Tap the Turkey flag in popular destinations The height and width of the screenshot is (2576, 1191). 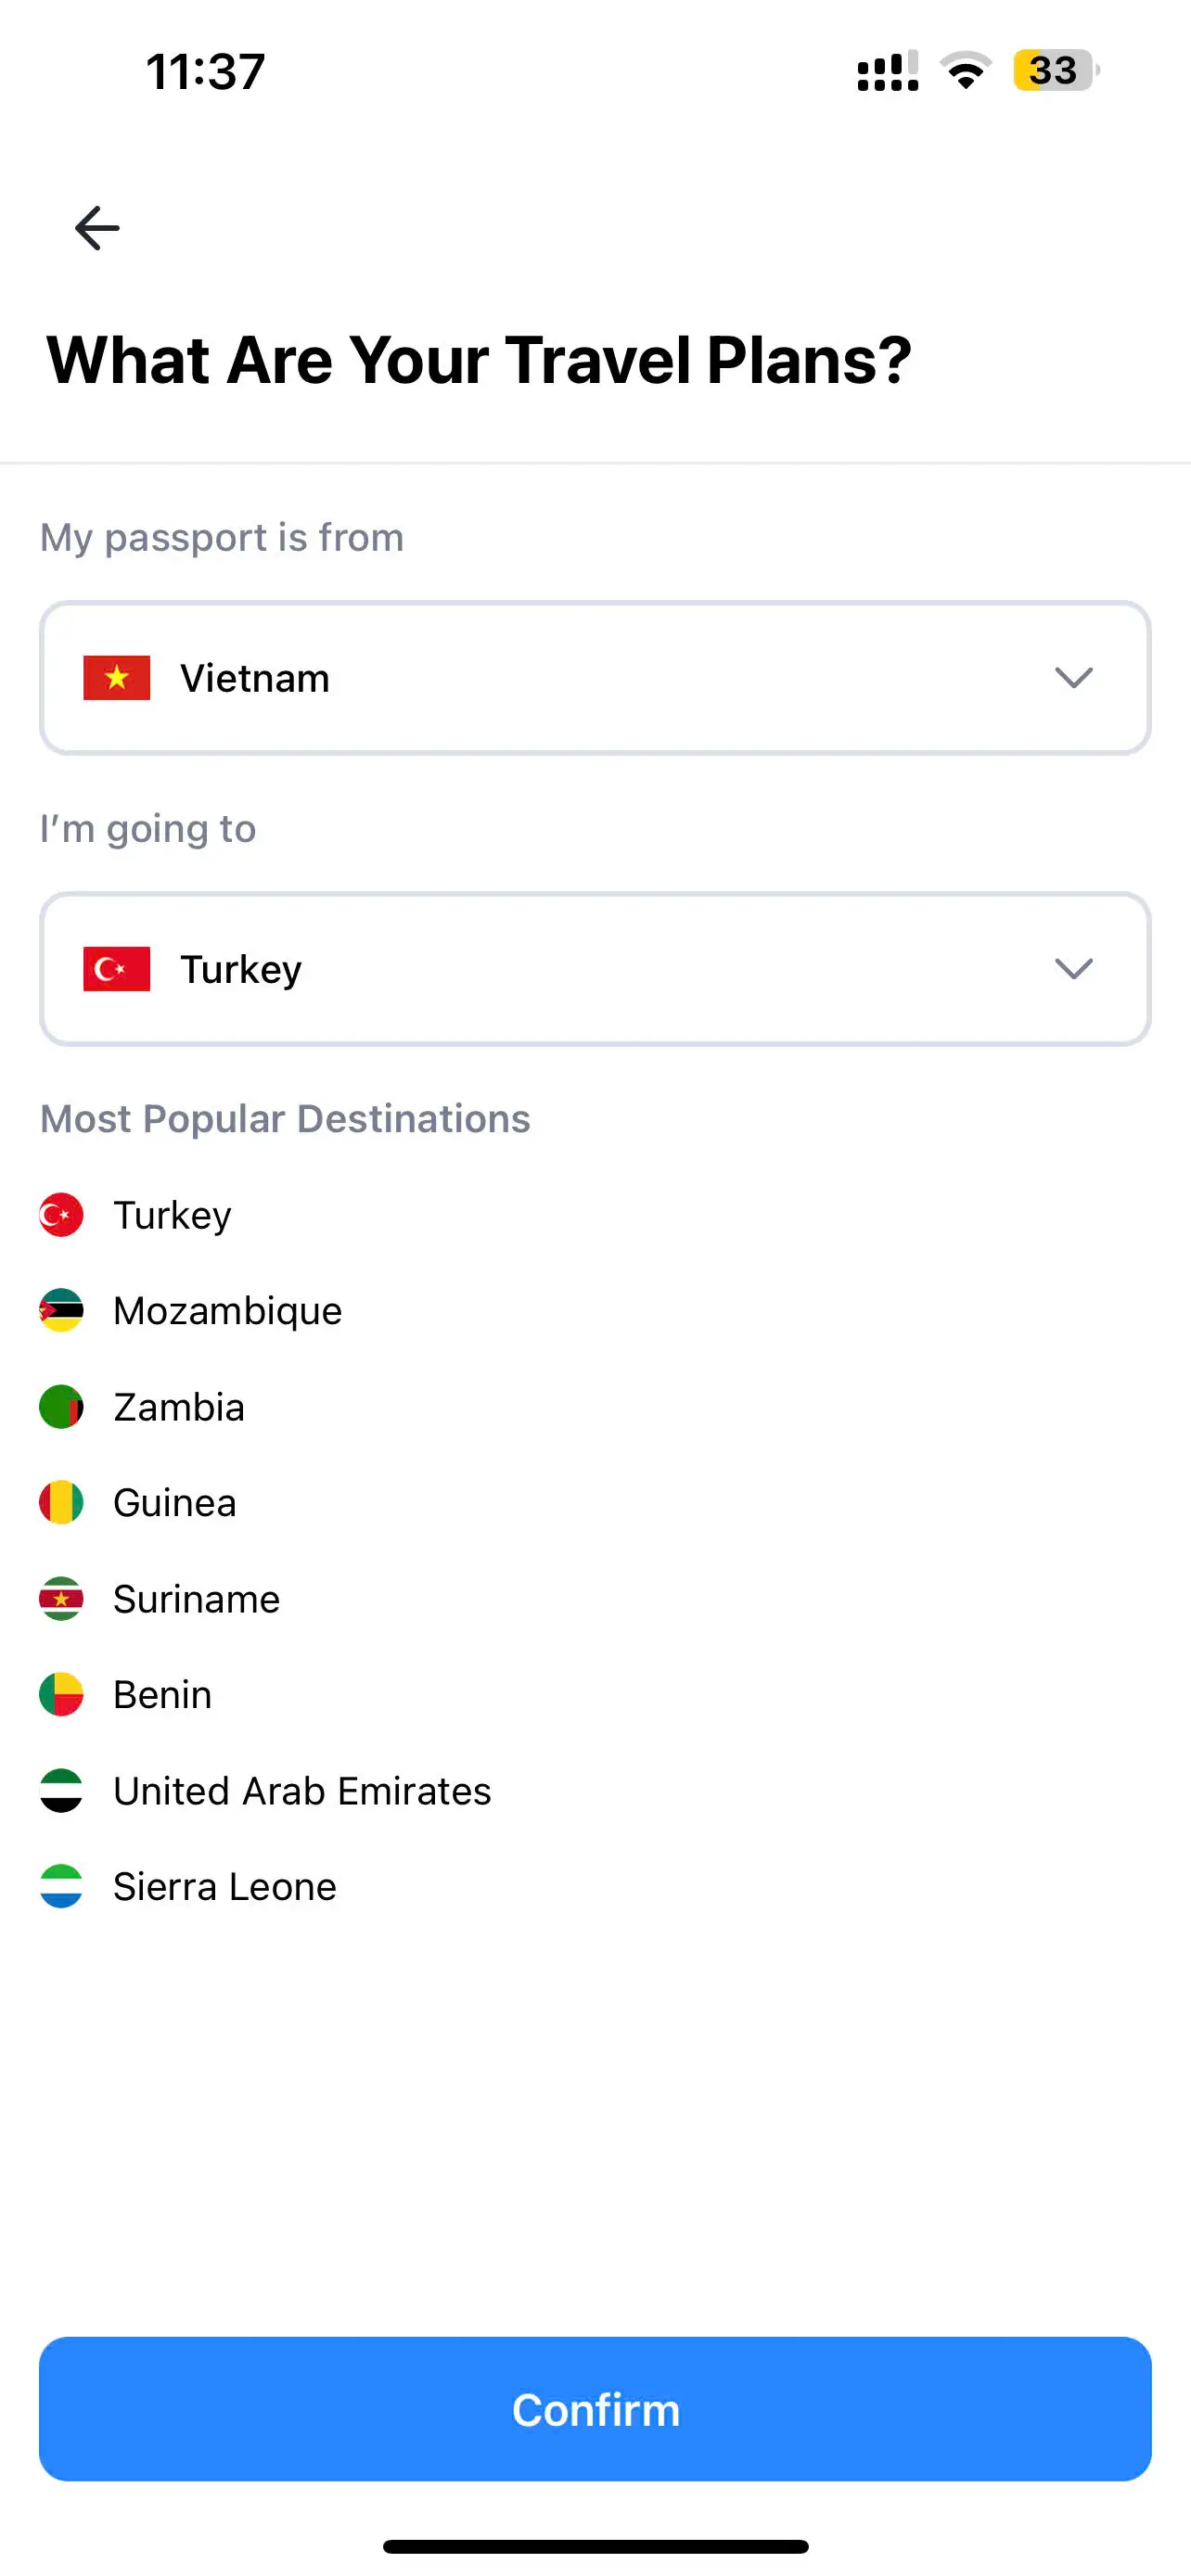click(x=61, y=1214)
